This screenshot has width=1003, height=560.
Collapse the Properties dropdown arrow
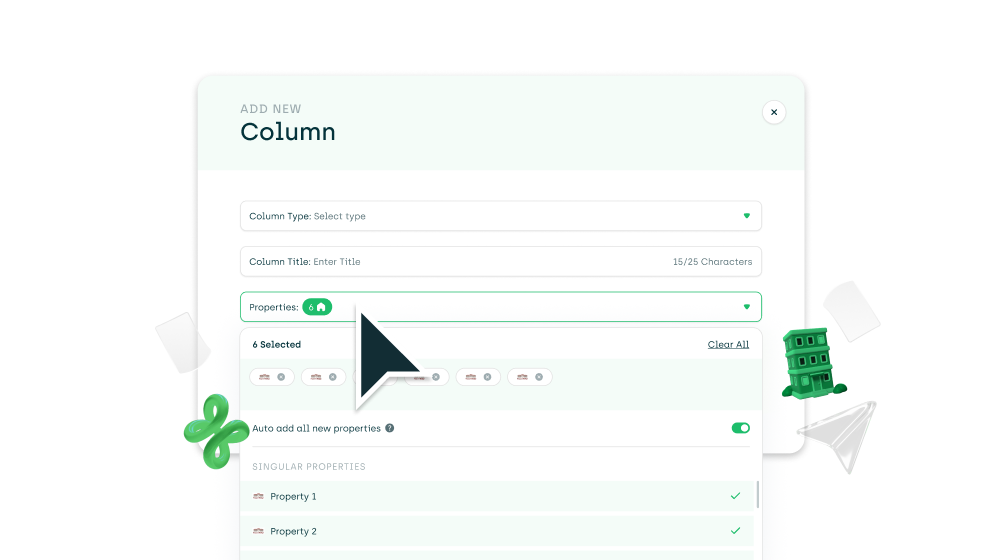coord(746,307)
